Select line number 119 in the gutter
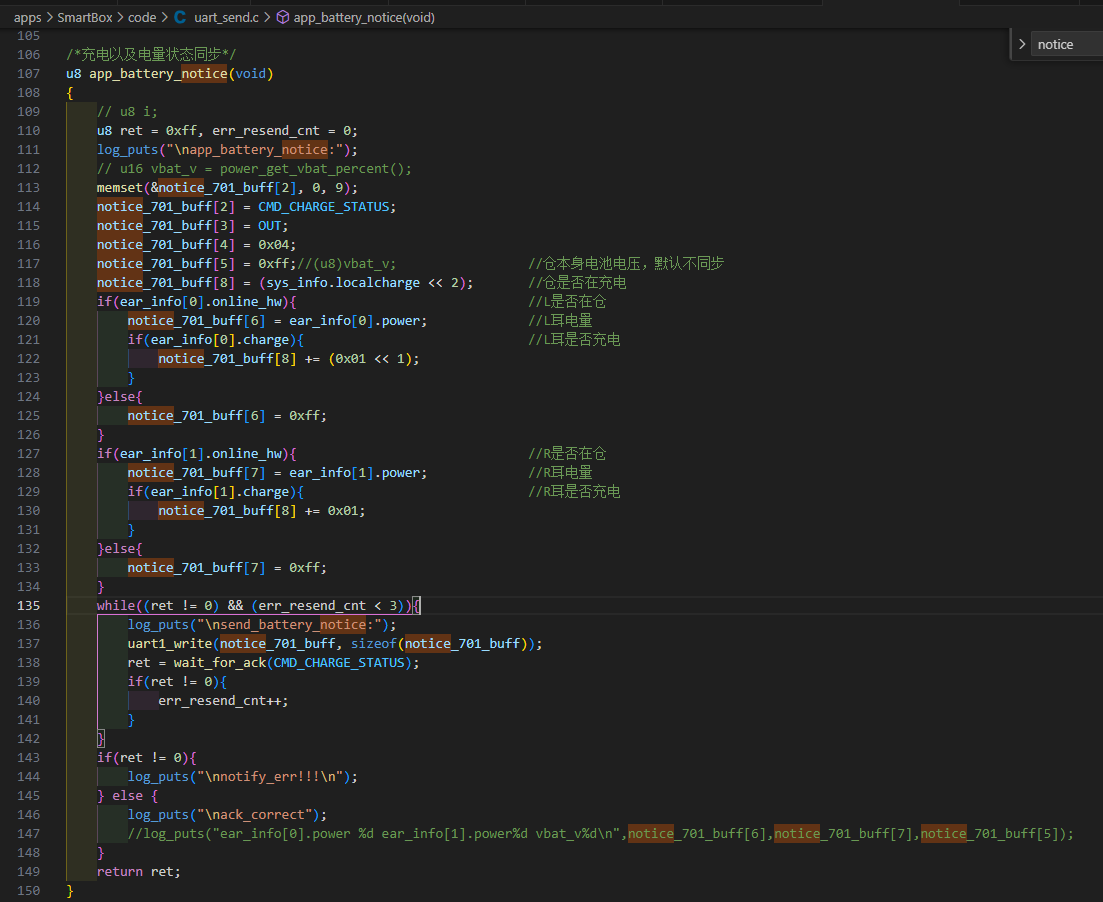The image size is (1103, 902). pos(29,301)
